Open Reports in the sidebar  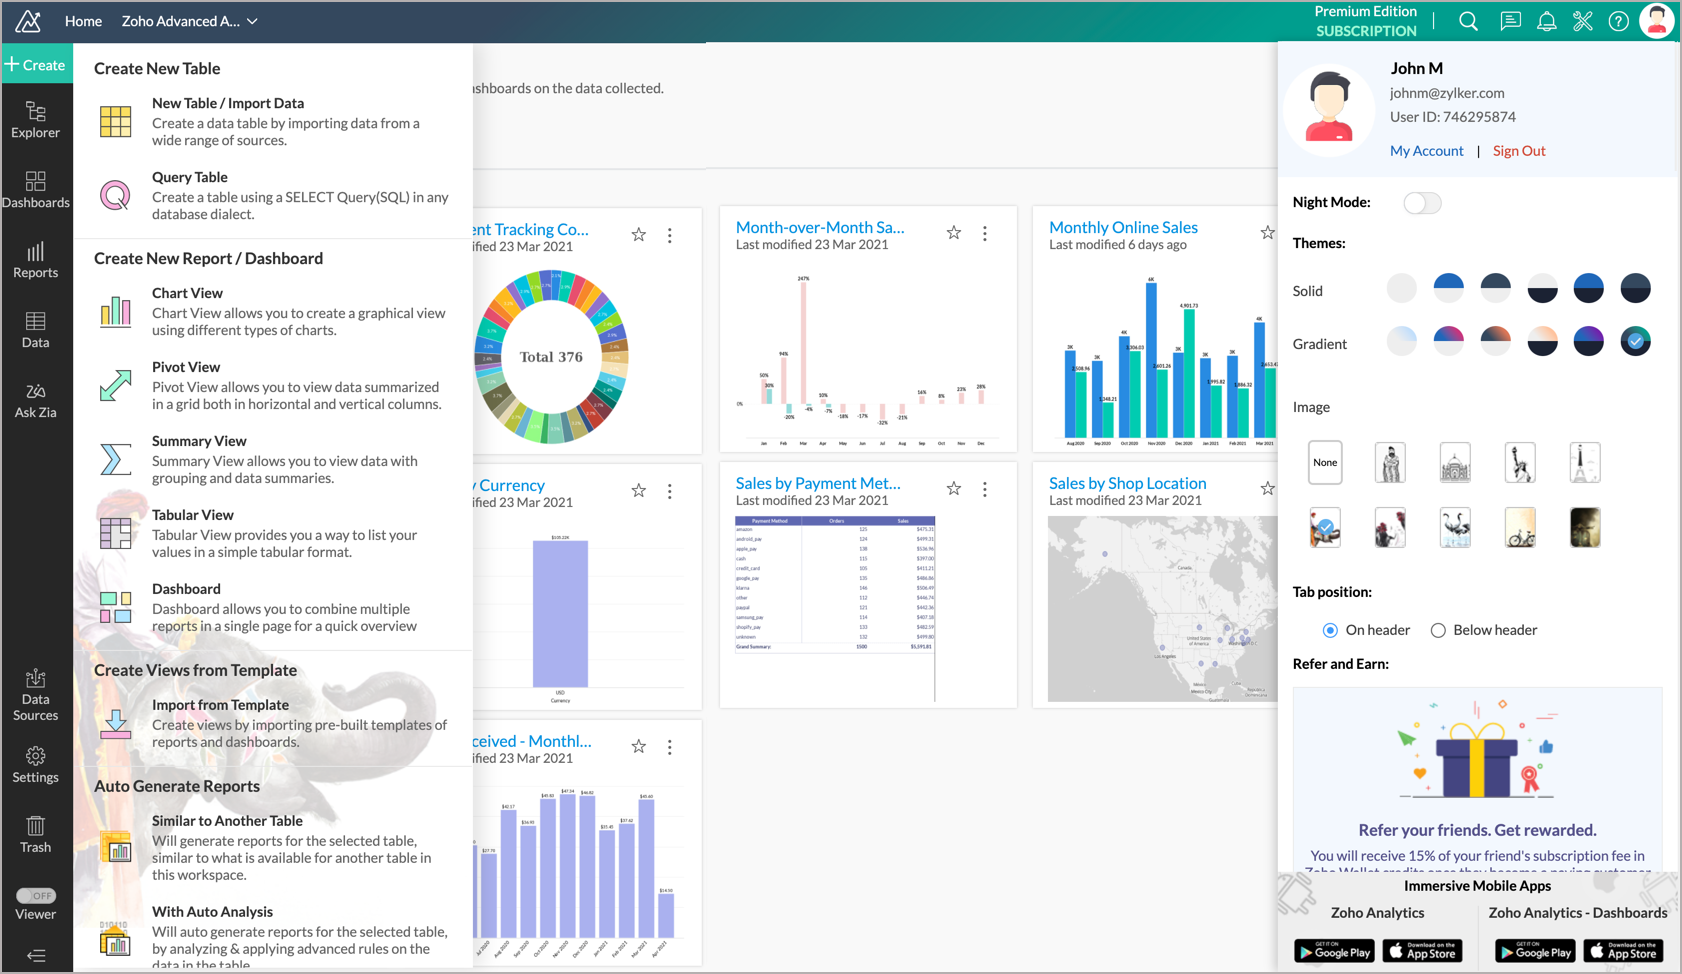pyautogui.click(x=36, y=260)
